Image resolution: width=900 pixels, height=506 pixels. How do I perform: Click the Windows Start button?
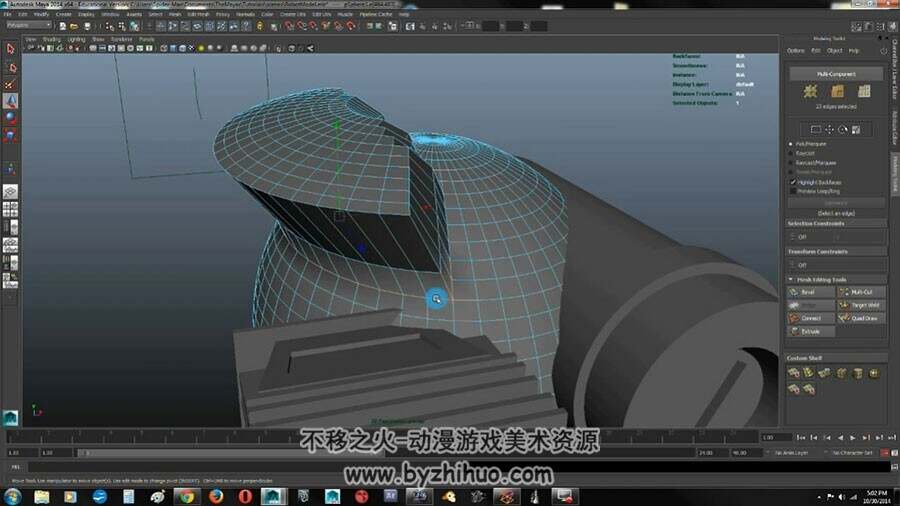[x=13, y=496]
